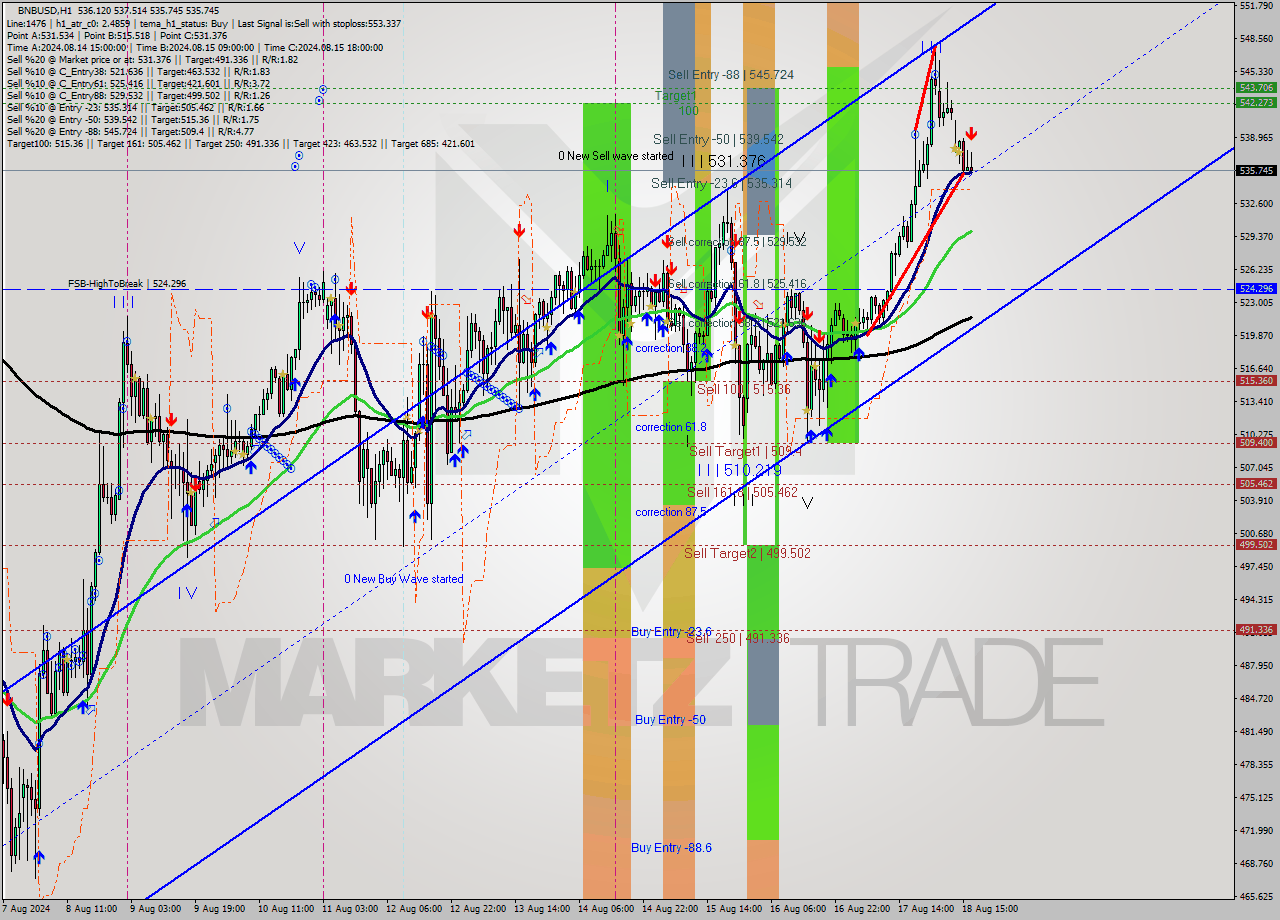Click the red price tag 515.360
The image size is (1280, 920).
pos(1256,381)
